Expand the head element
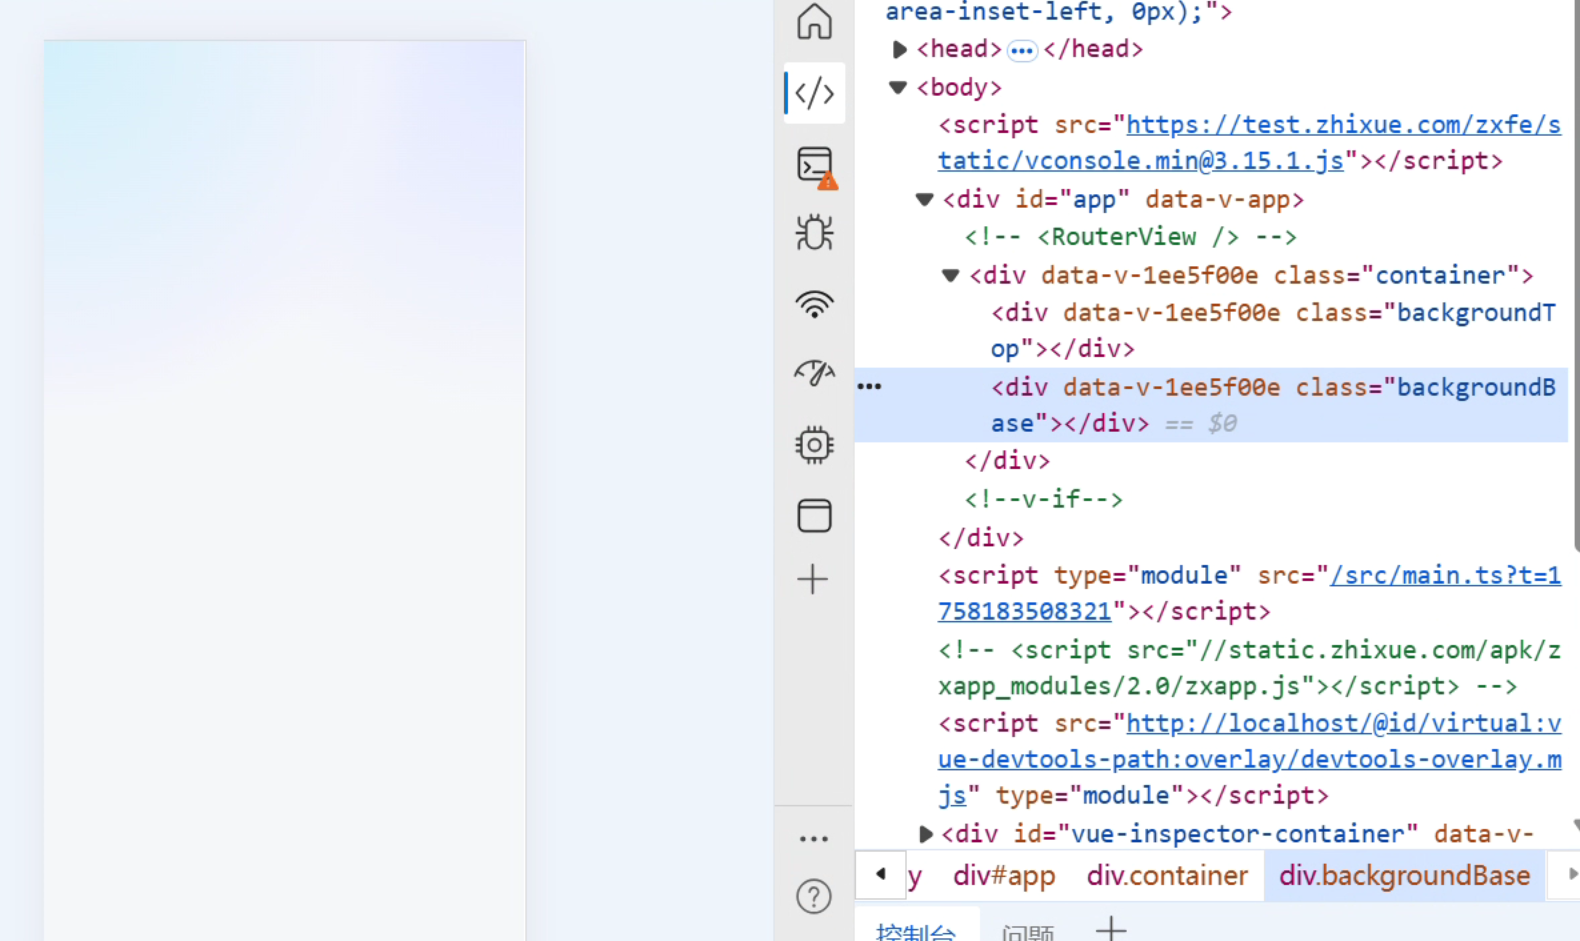The image size is (1580, 941). [x=899, y=49]
